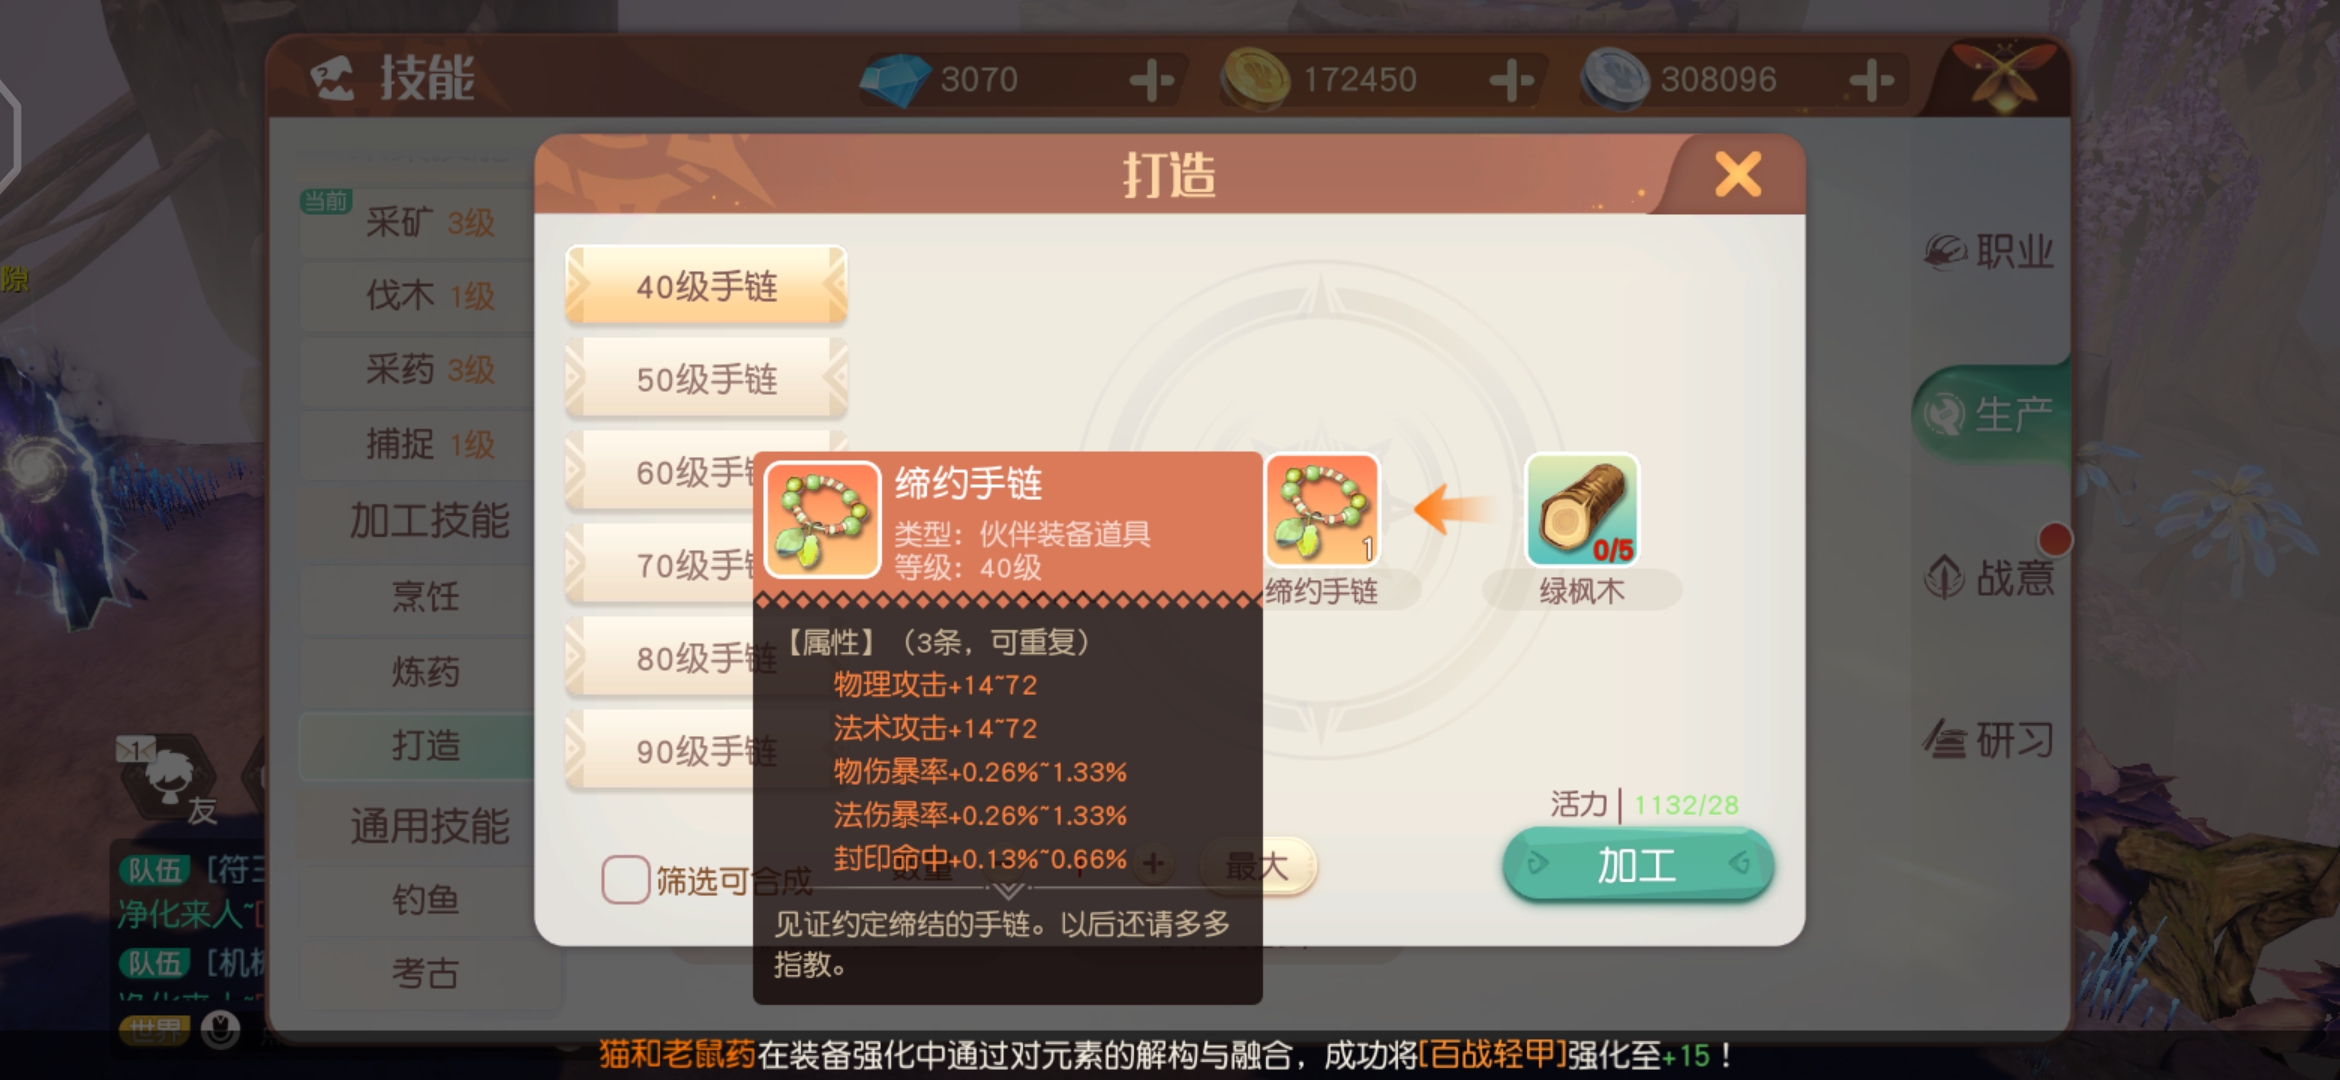Screen dimensions: 2340x1080
Task: Open the microphone voice chat icon
Action: click(220, 1029)
